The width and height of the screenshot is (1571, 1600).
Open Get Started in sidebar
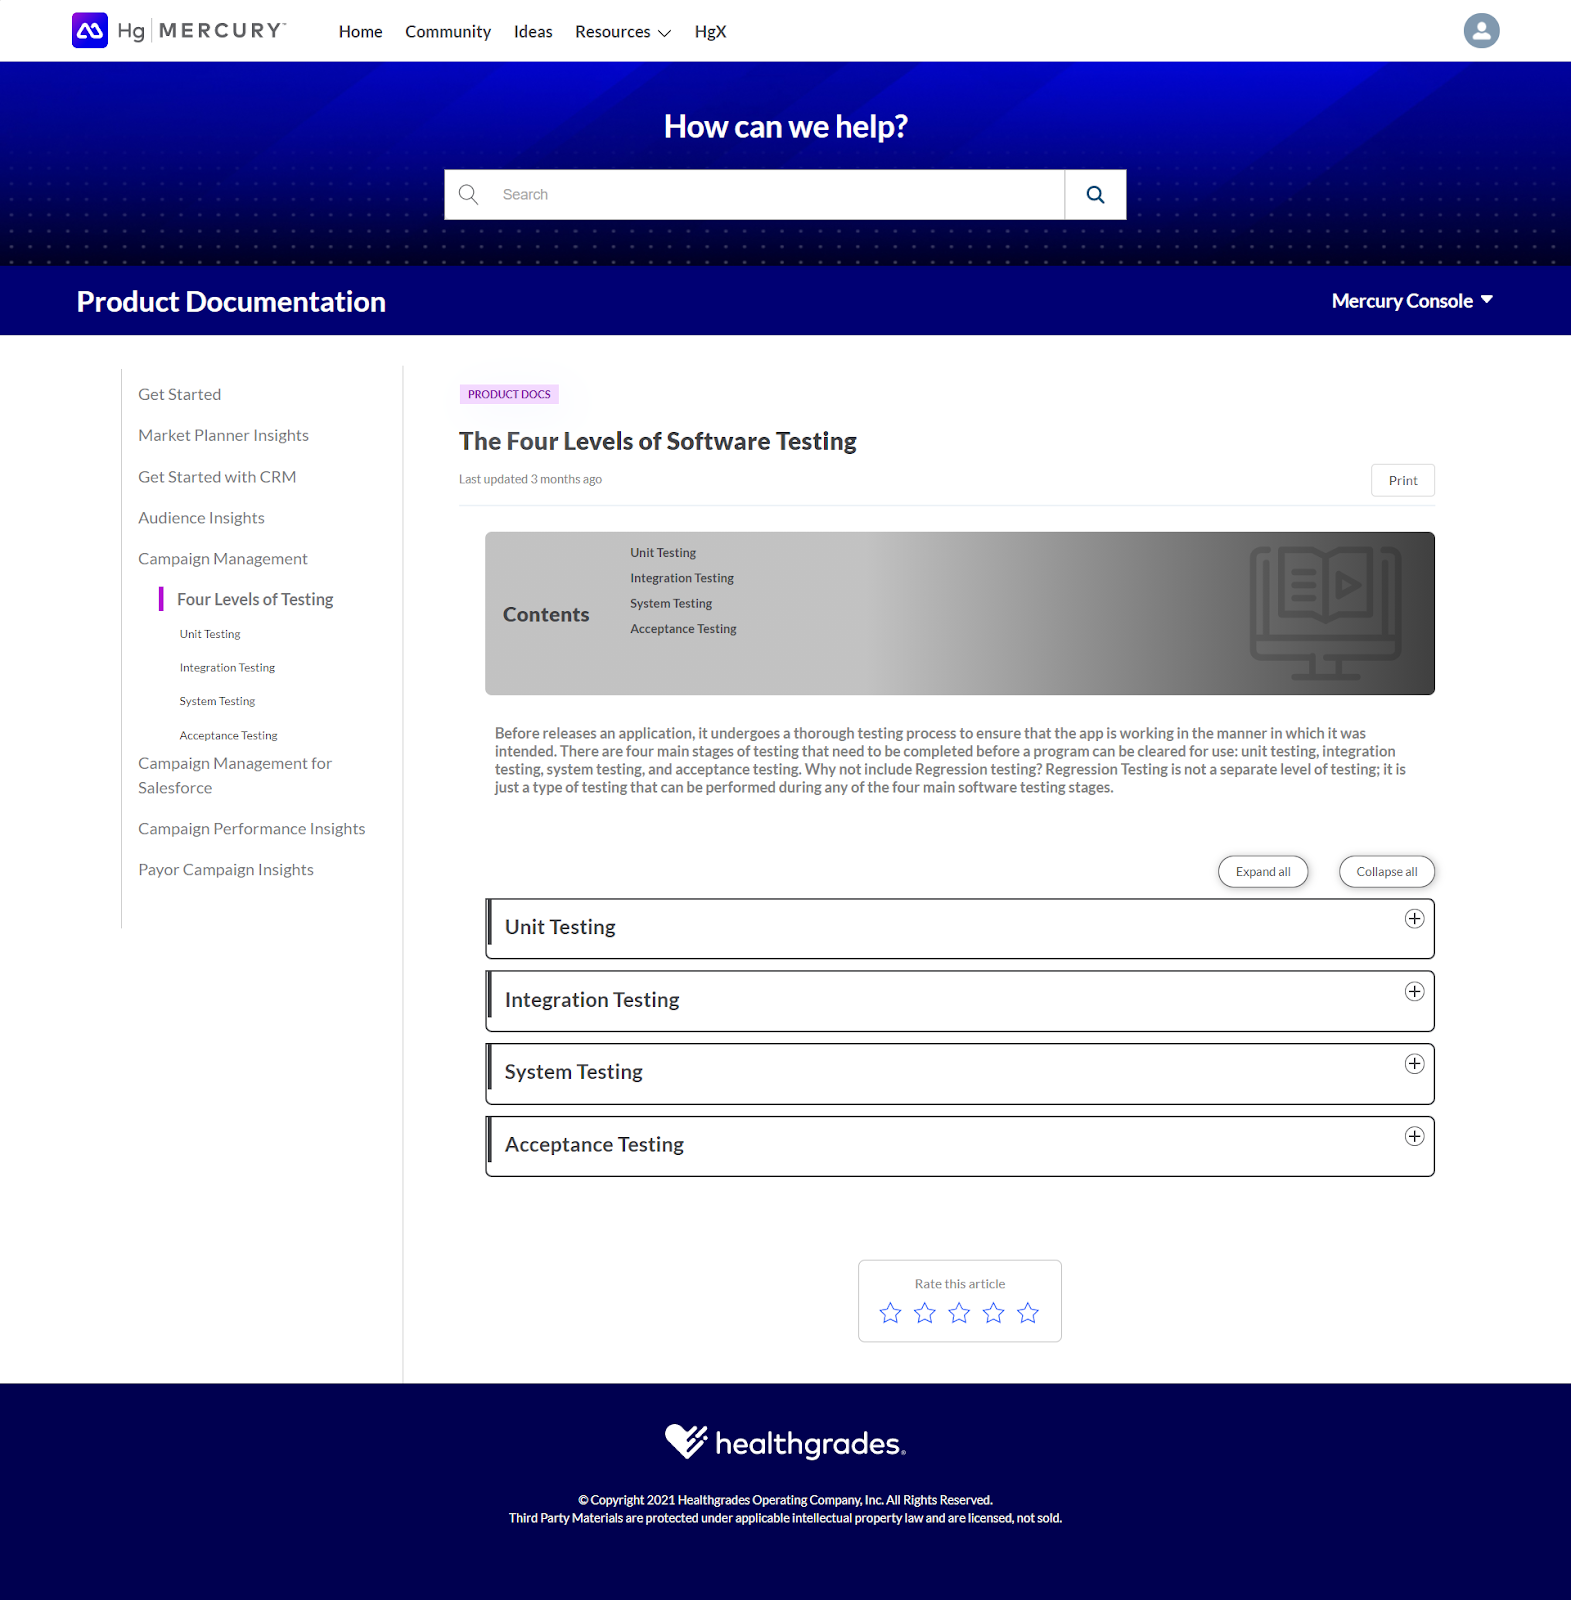click(180, 395)
